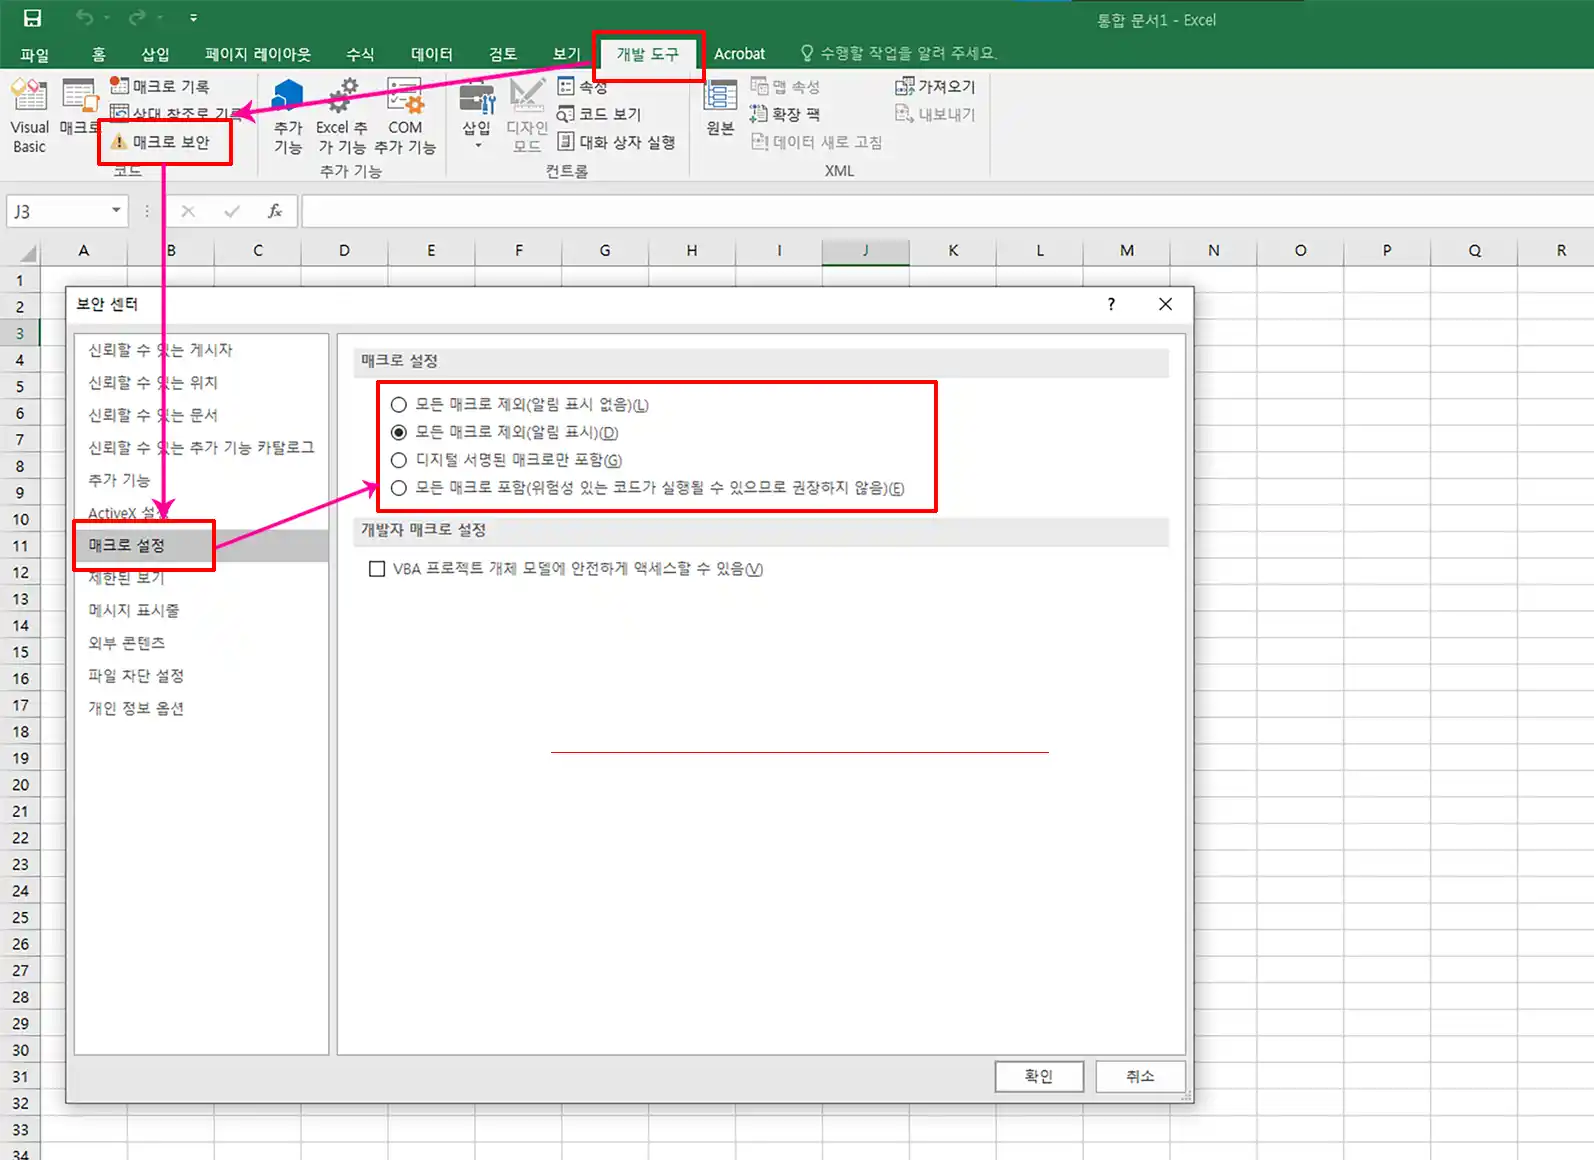The height and width of the screenshot is (1160, 1594).
Task: Open 매크로 보안 (macro security) settings
Action: tap(161, 142)
